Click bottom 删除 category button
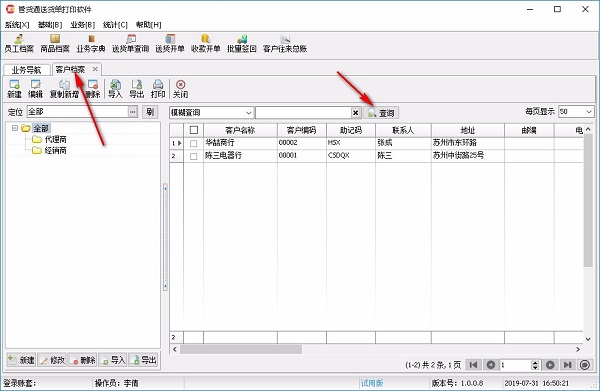The width and height of the screenshot is (600, 391). (83, 360)
